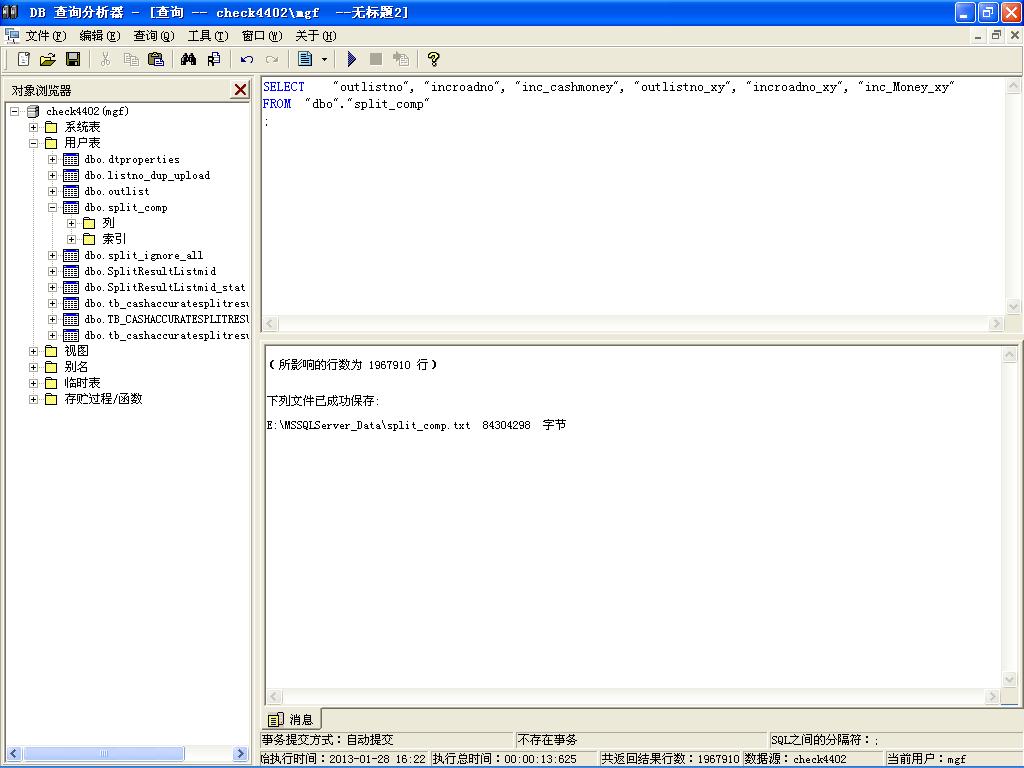Image resolution: width=1024 pixels, height=768 pixels.
Task: Select dbo.split_ignore_all in the tree
Action: 144,255
